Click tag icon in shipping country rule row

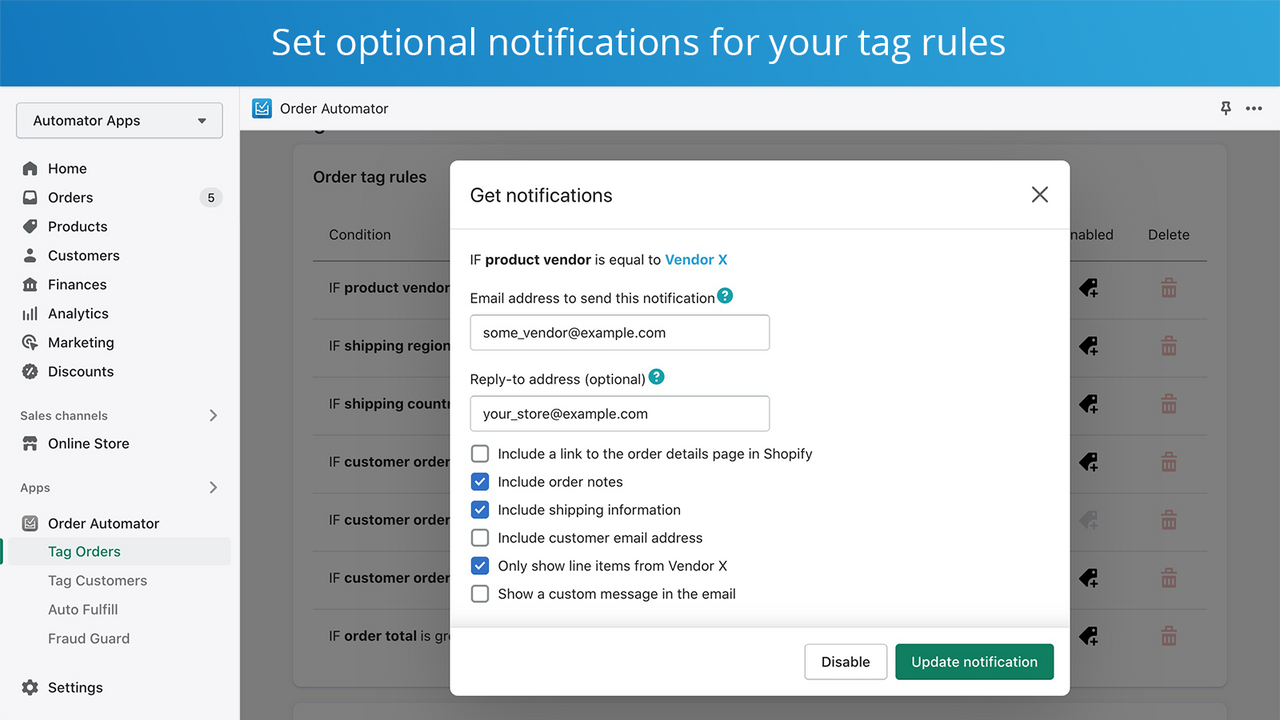(1089, 404)
